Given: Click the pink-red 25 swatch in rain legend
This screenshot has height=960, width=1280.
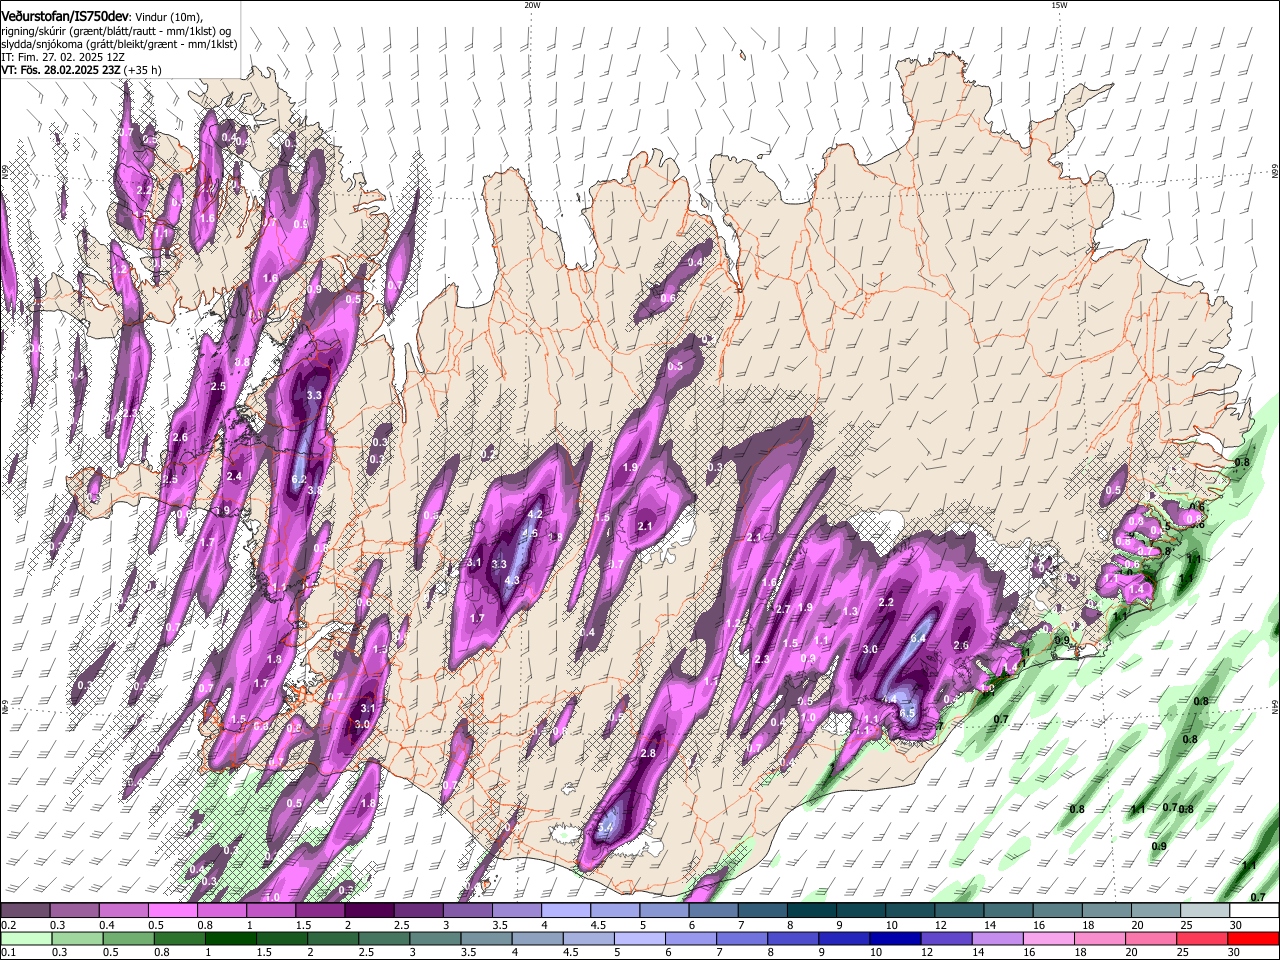Looking at the screenshot, I should 1203,939.
